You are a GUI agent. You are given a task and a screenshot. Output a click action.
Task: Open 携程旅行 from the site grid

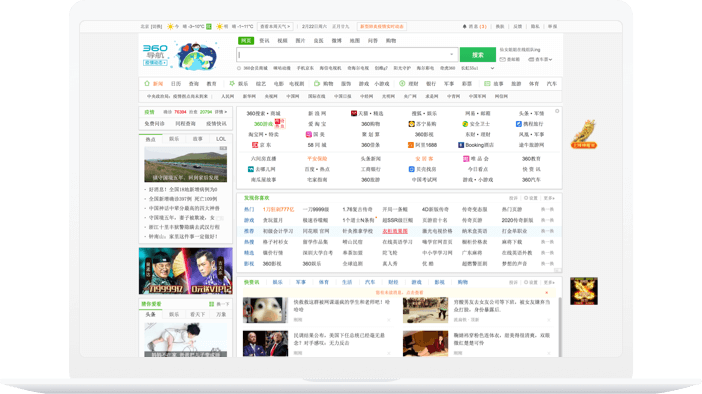pos(530,124)
